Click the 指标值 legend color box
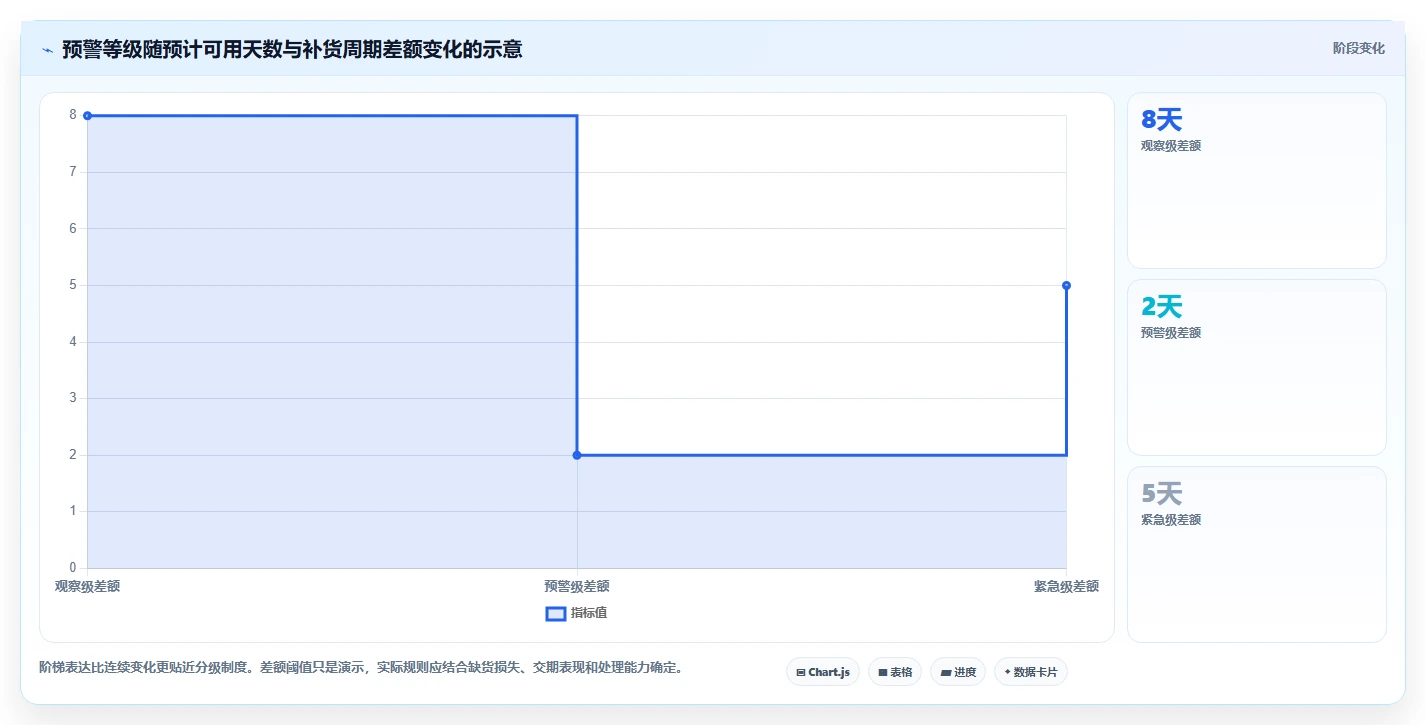 point(556,613)
